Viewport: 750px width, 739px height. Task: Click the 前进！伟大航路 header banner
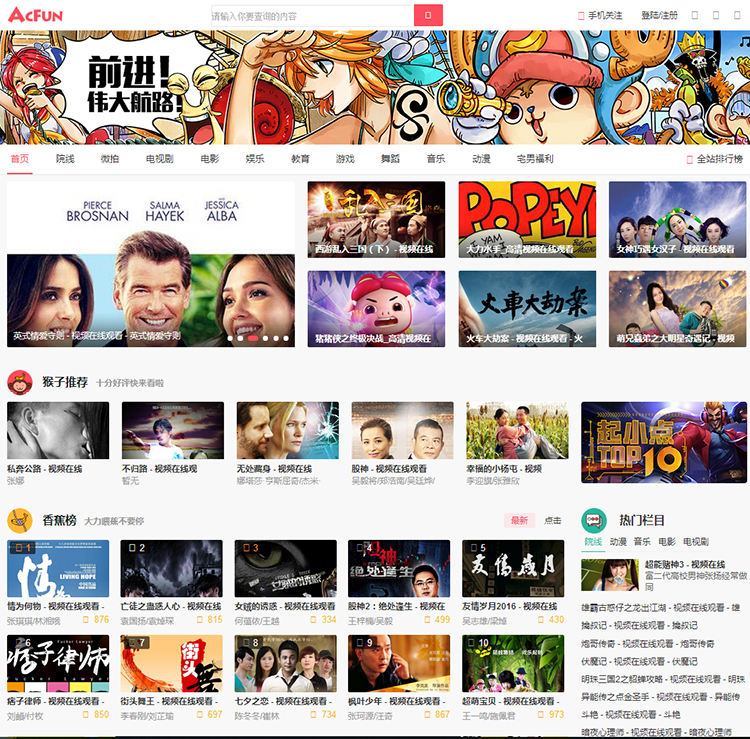click(375, 88)
